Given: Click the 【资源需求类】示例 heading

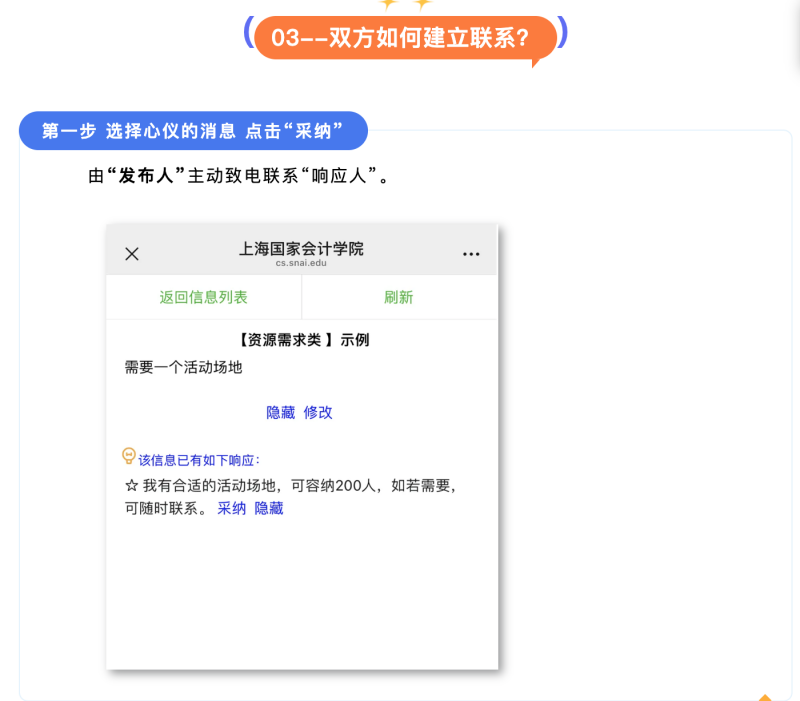Looking at the screenshot, I should (301, 340).
